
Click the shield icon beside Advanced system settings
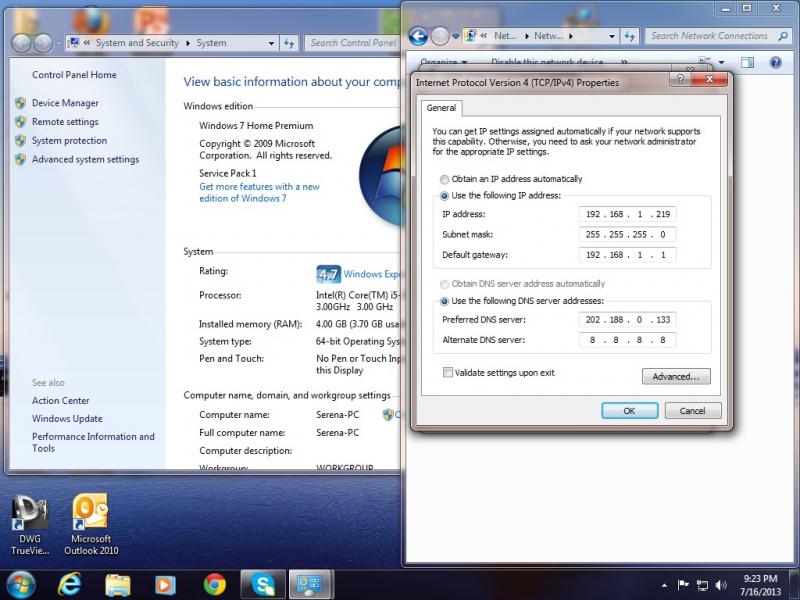point(20,160)
